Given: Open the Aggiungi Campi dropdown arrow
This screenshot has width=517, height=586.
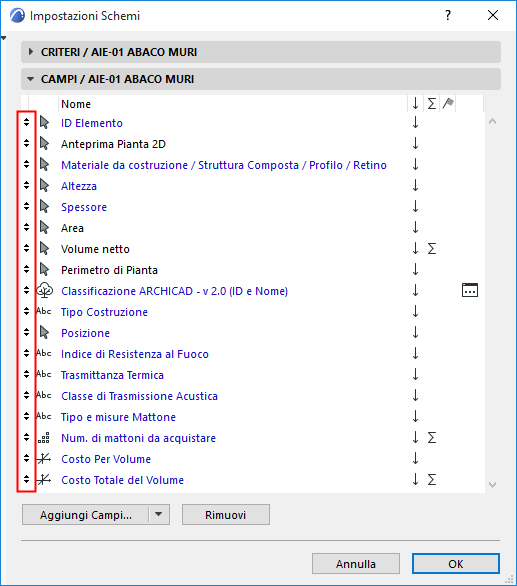Looking at the screenshot, I should tap(159, 515).
